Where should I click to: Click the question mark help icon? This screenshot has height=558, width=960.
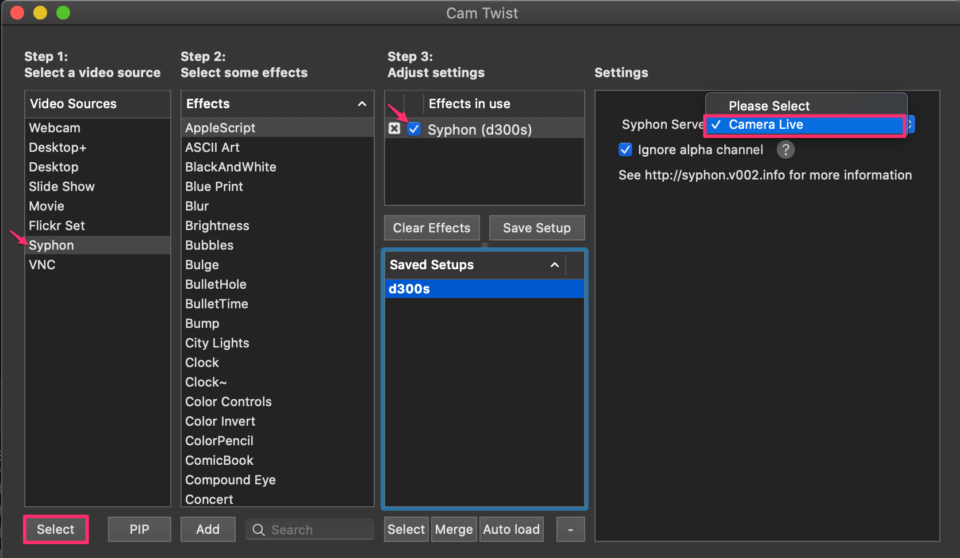[786, 149]
